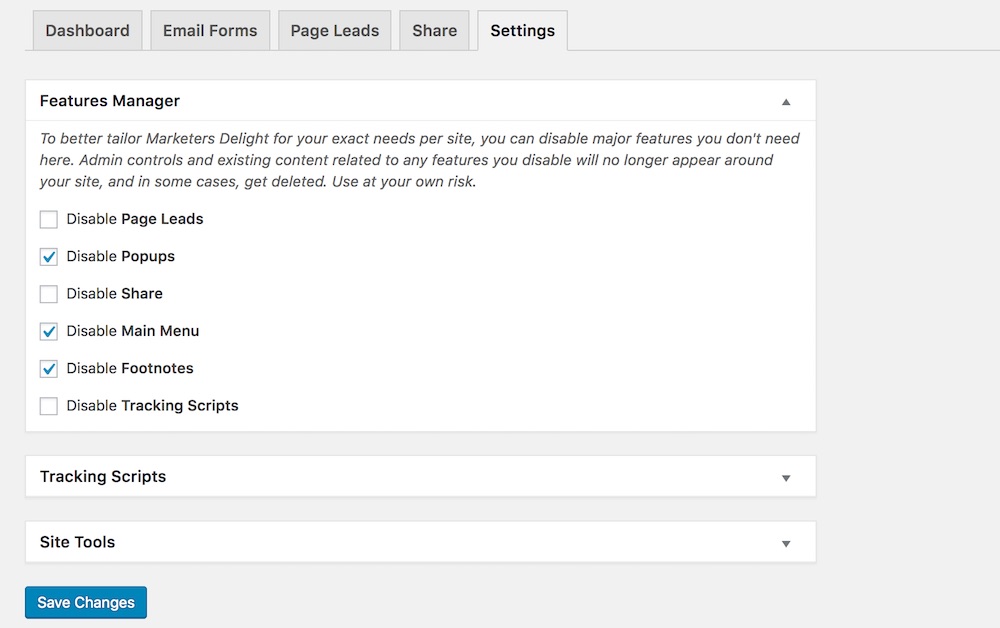Image resolution: width=1000 pixels, height=628 pixels.
Task: Expand the Site Tools panel arrow
Action: coord(786,544)
